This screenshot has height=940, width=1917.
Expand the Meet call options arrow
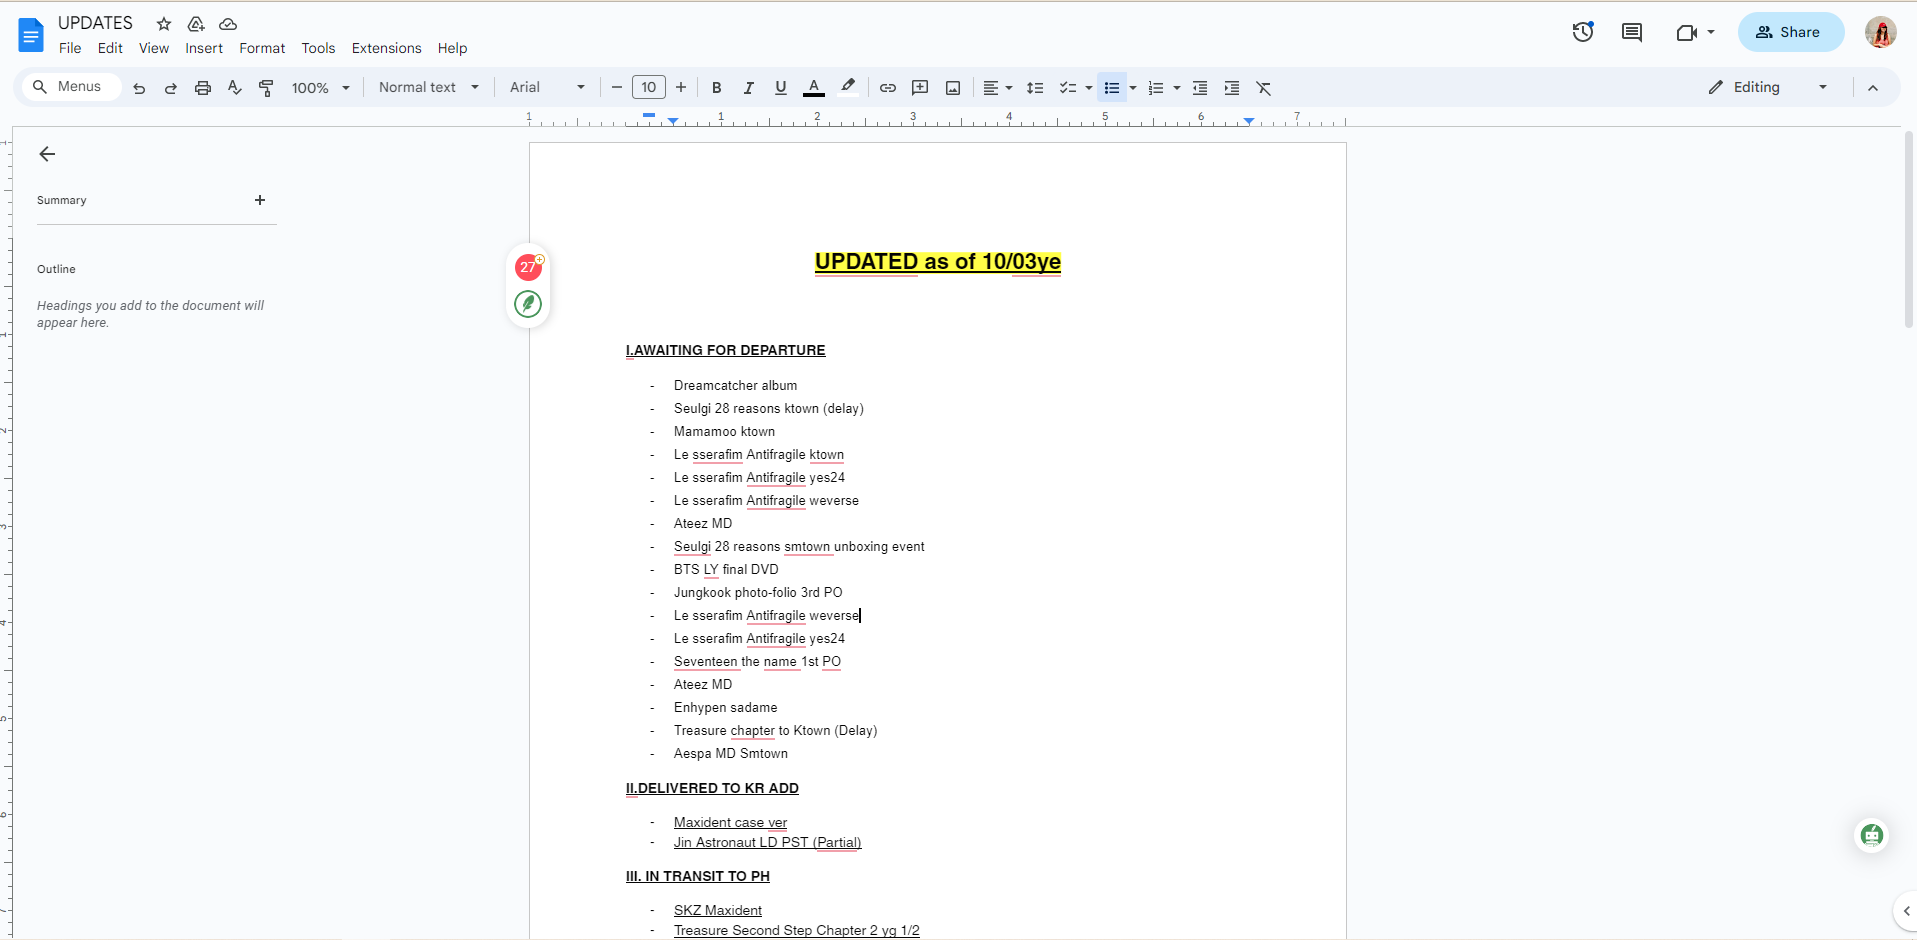pyautogui.click(x=1711, y=32)
